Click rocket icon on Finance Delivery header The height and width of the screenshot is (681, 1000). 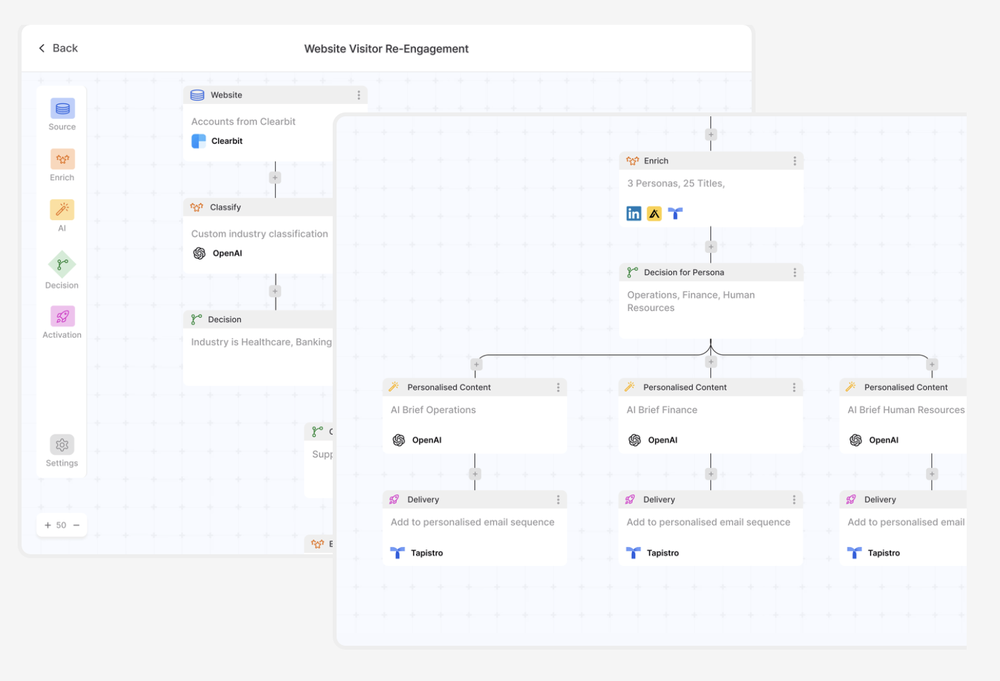point(630,499)
